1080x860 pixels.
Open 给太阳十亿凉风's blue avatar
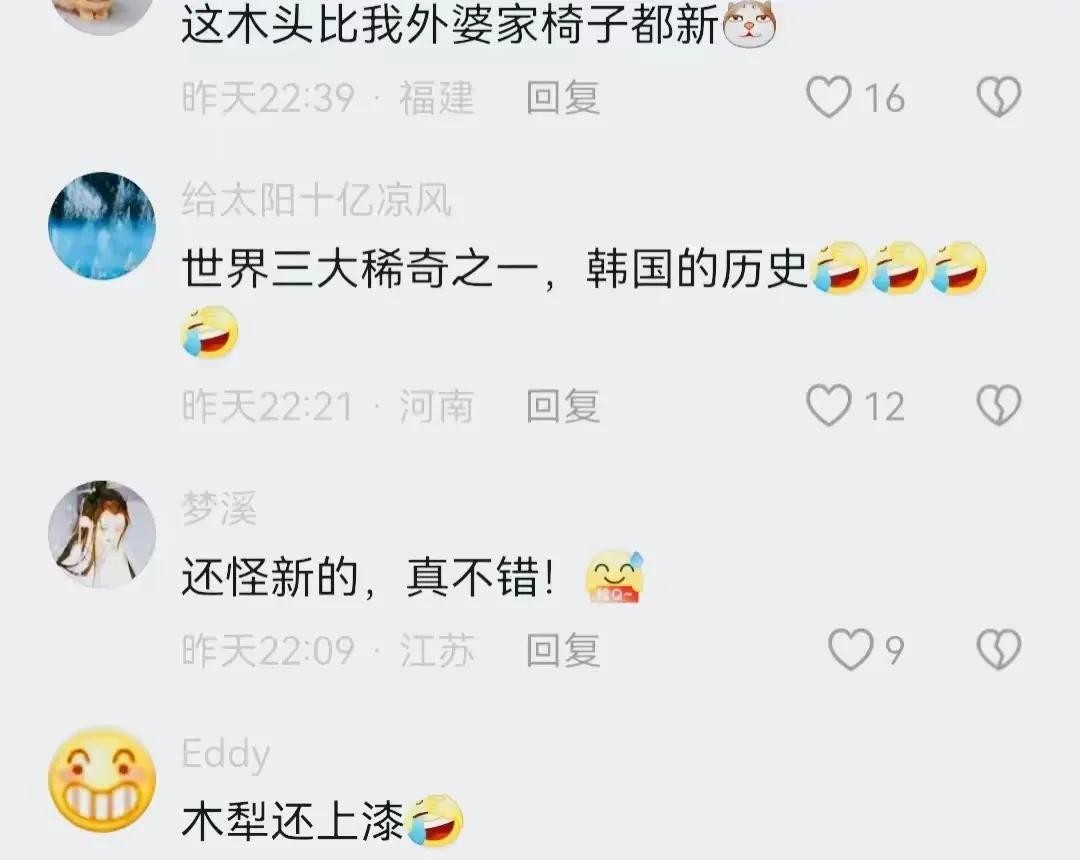tap(102, 226)
